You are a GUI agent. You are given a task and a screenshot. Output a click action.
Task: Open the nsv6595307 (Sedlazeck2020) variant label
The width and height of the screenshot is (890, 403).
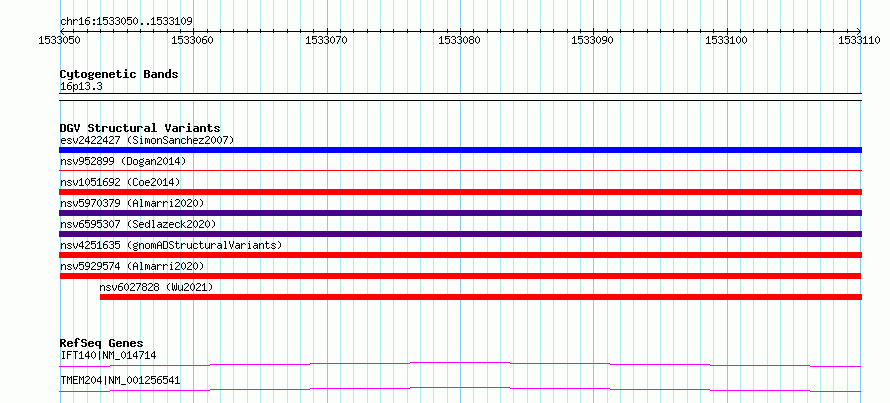pyautogui.click(x=138, y=224)
